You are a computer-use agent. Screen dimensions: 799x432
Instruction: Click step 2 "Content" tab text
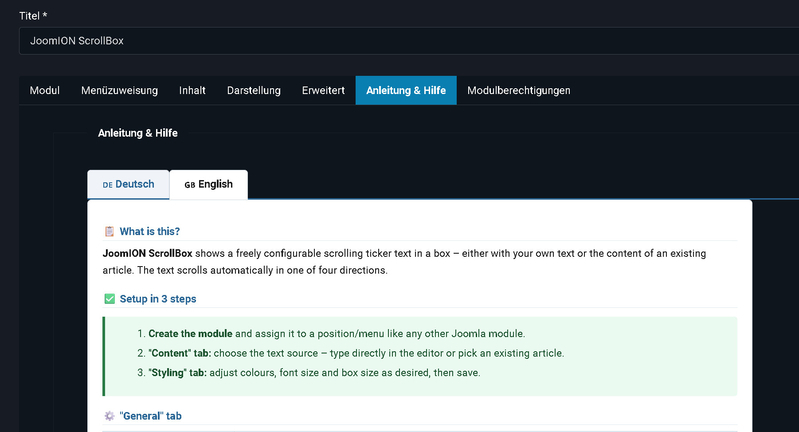click(x=179, y=354)
